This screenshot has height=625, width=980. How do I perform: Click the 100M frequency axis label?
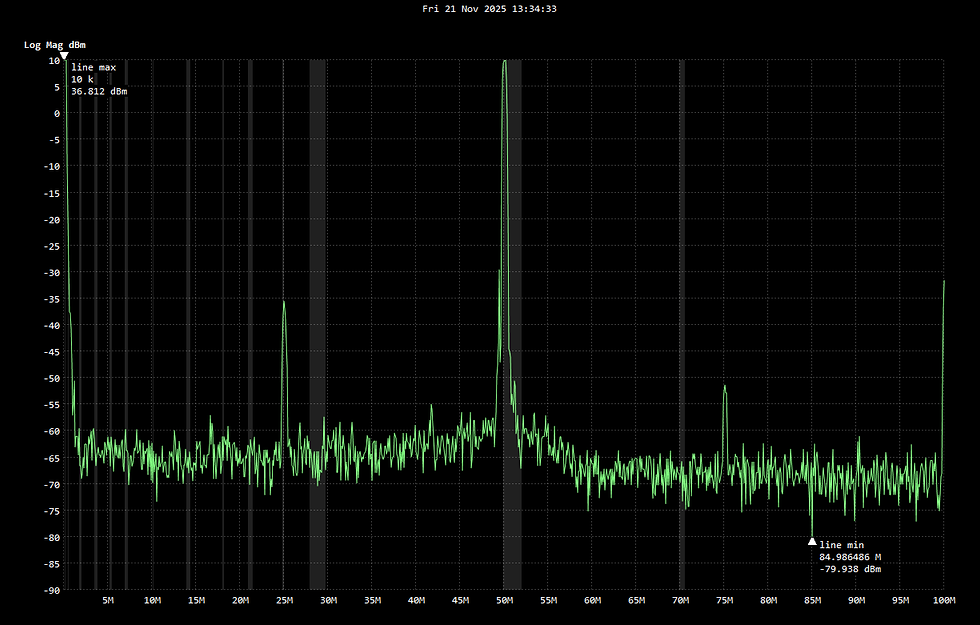point(944,600)
